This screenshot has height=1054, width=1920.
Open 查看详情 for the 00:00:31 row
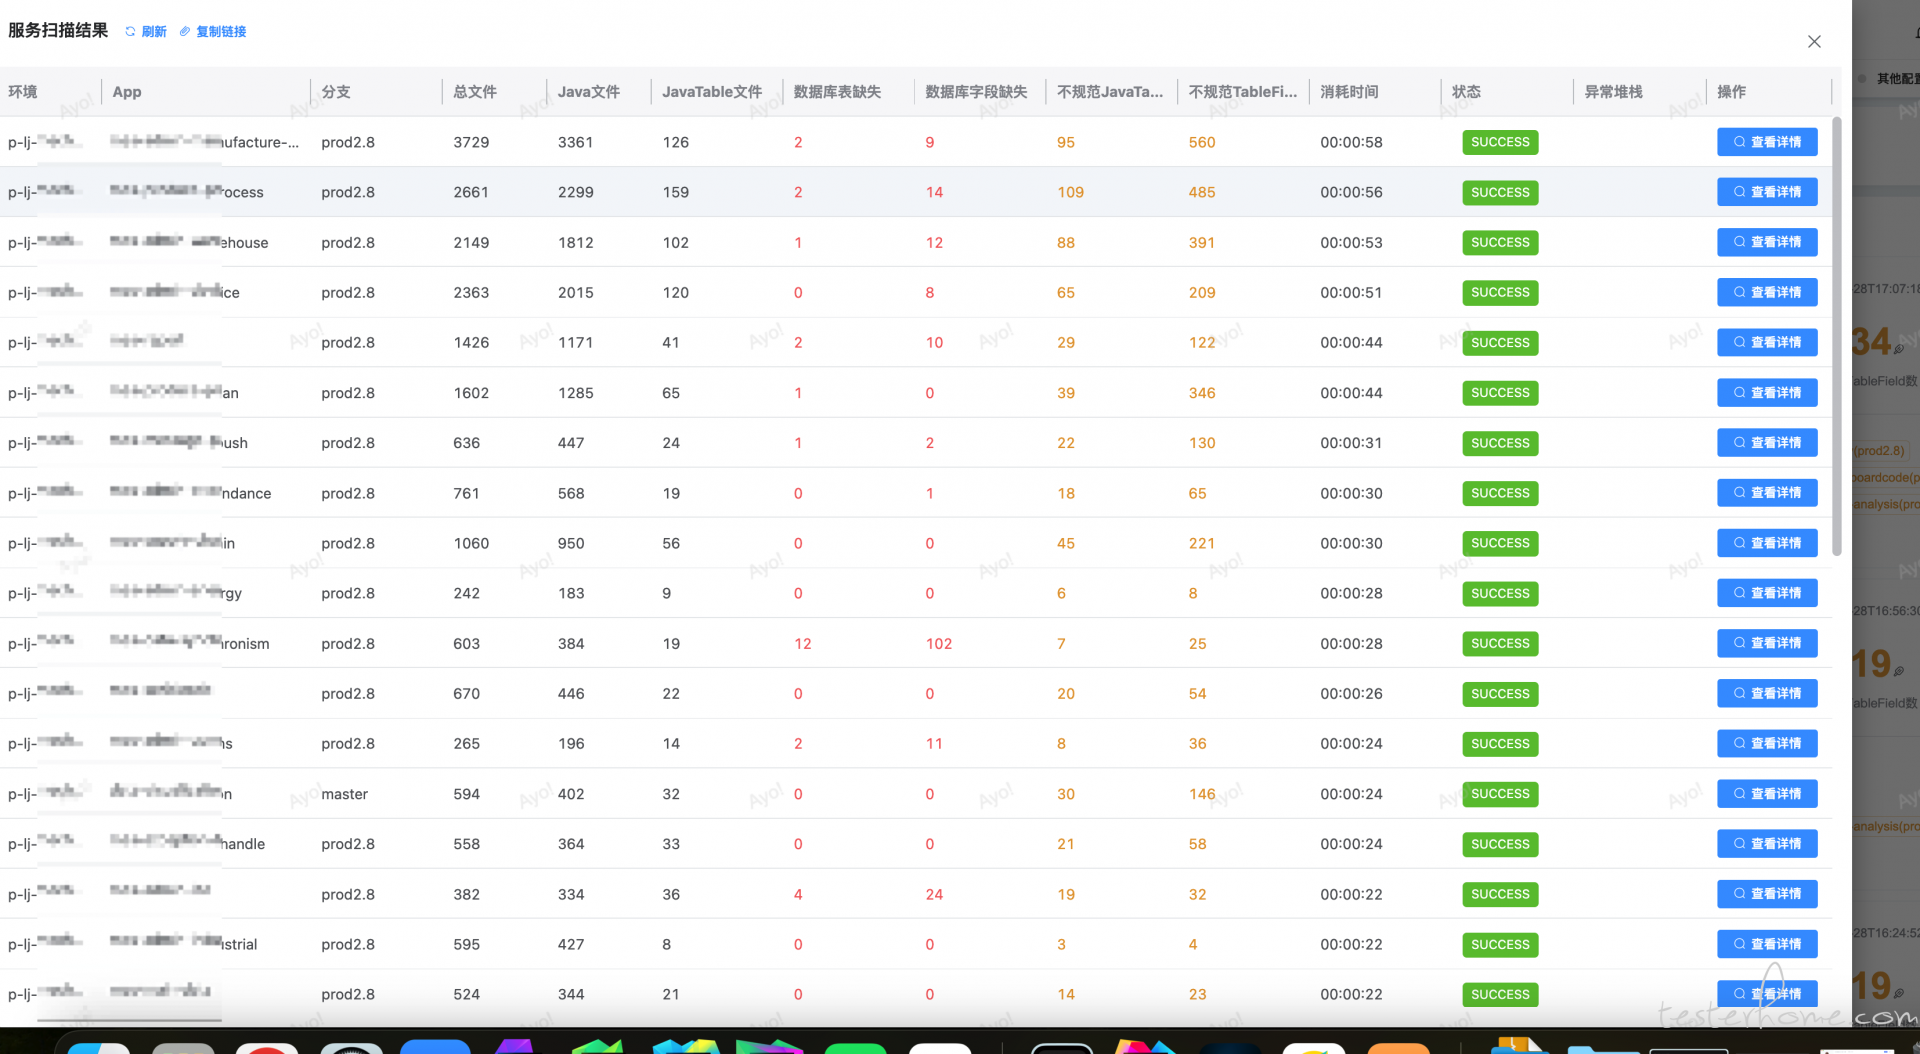point(1767,443)
